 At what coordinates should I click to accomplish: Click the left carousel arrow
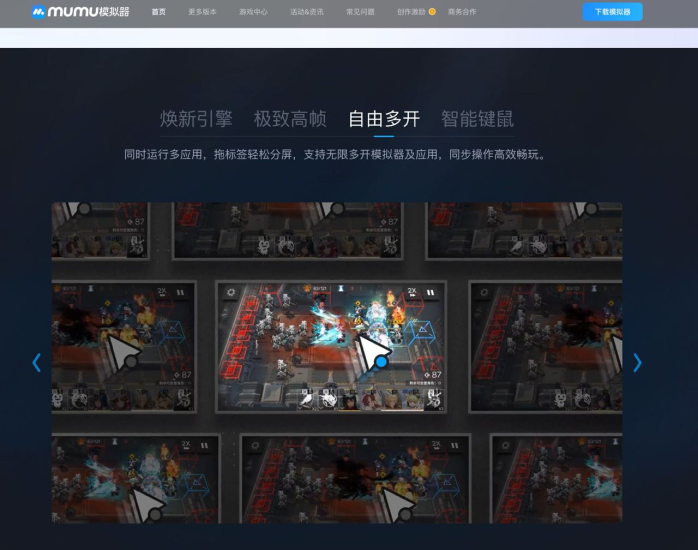(37, 362)
